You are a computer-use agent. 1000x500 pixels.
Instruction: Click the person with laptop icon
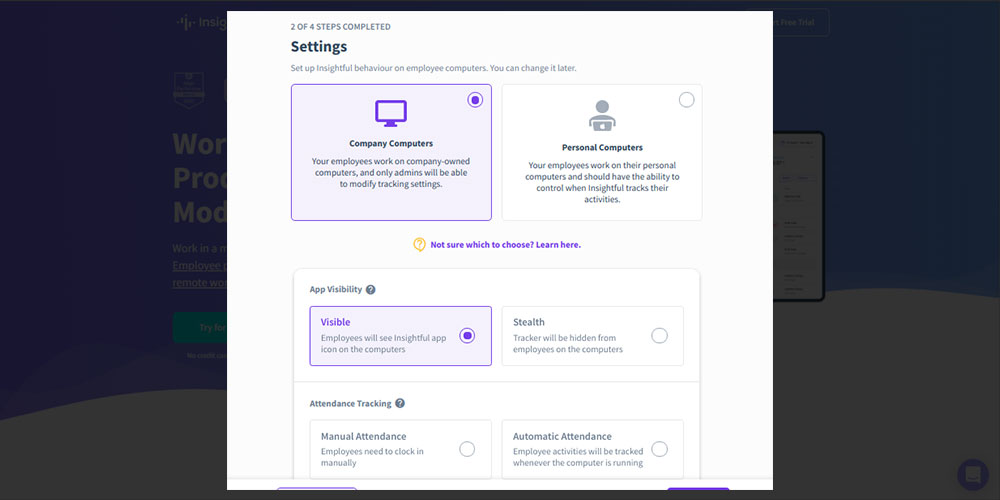[x=602, y=115]
